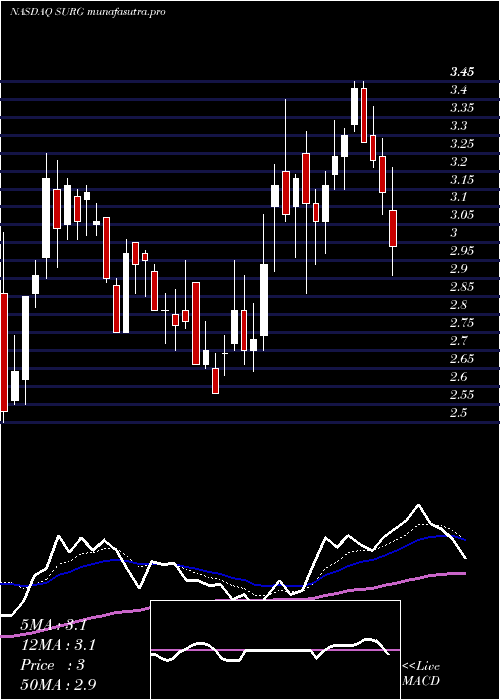This screenshot has height=700, width=500.
Task: Click the 3.45 price axis label
Action: [462, 71]
